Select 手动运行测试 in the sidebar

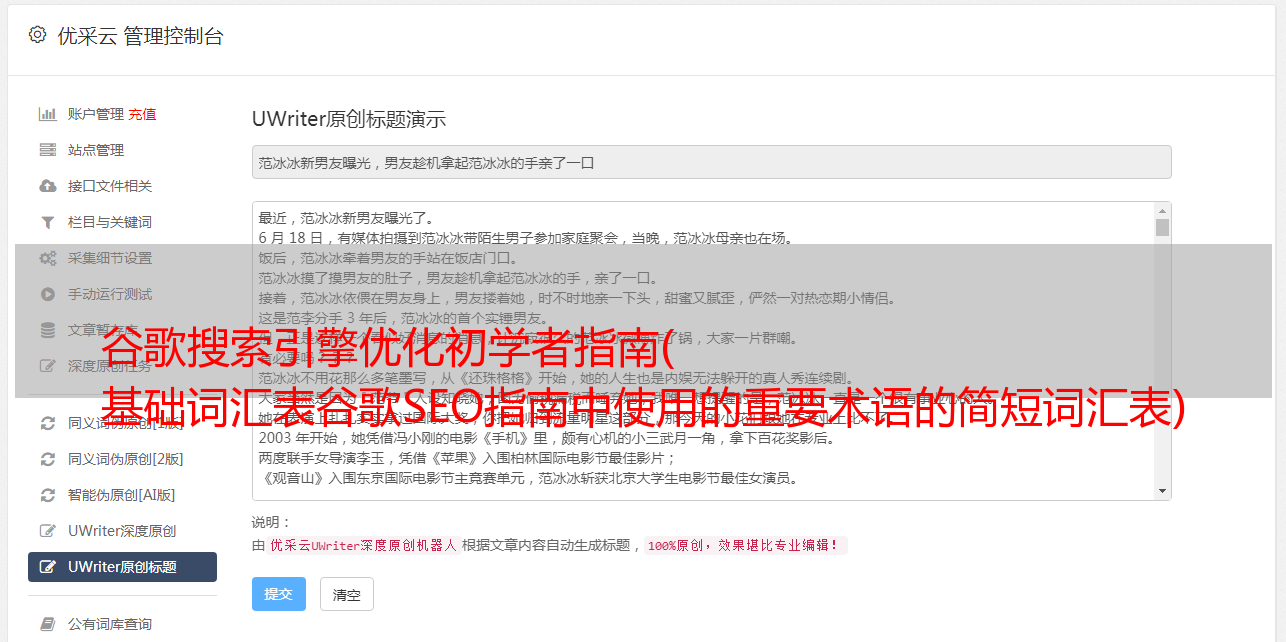110,294
